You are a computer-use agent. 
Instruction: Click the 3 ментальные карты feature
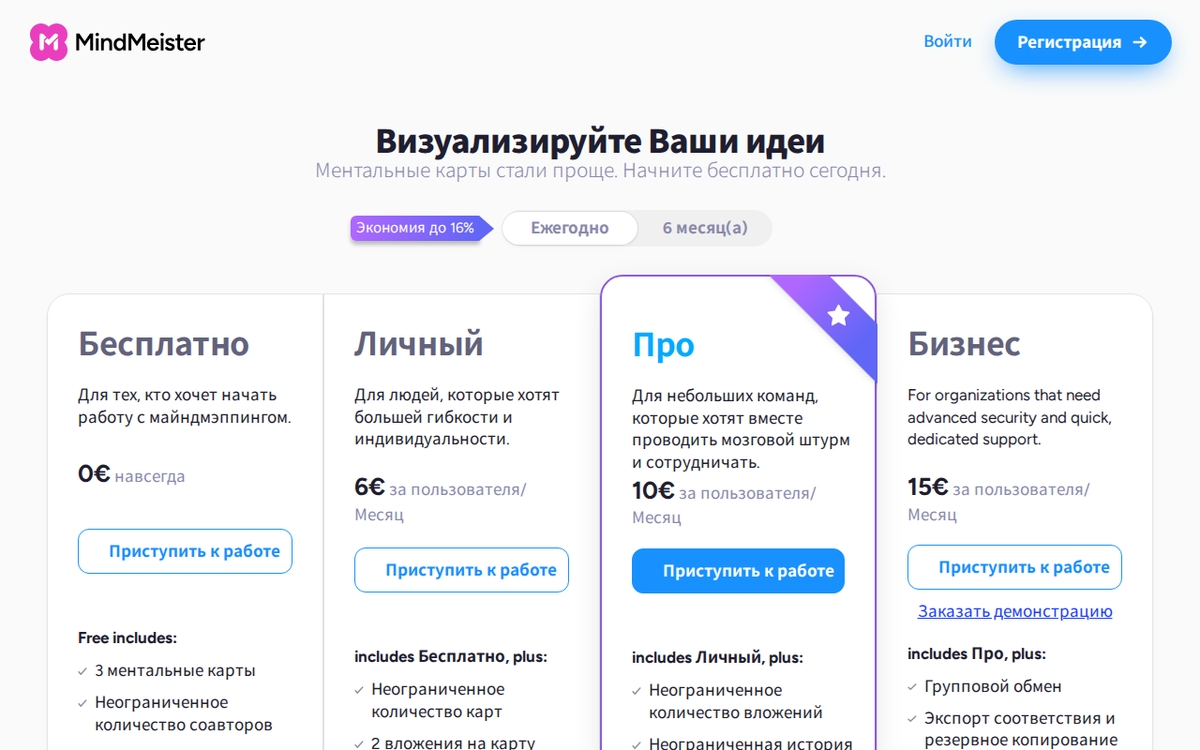coord(175,671)
